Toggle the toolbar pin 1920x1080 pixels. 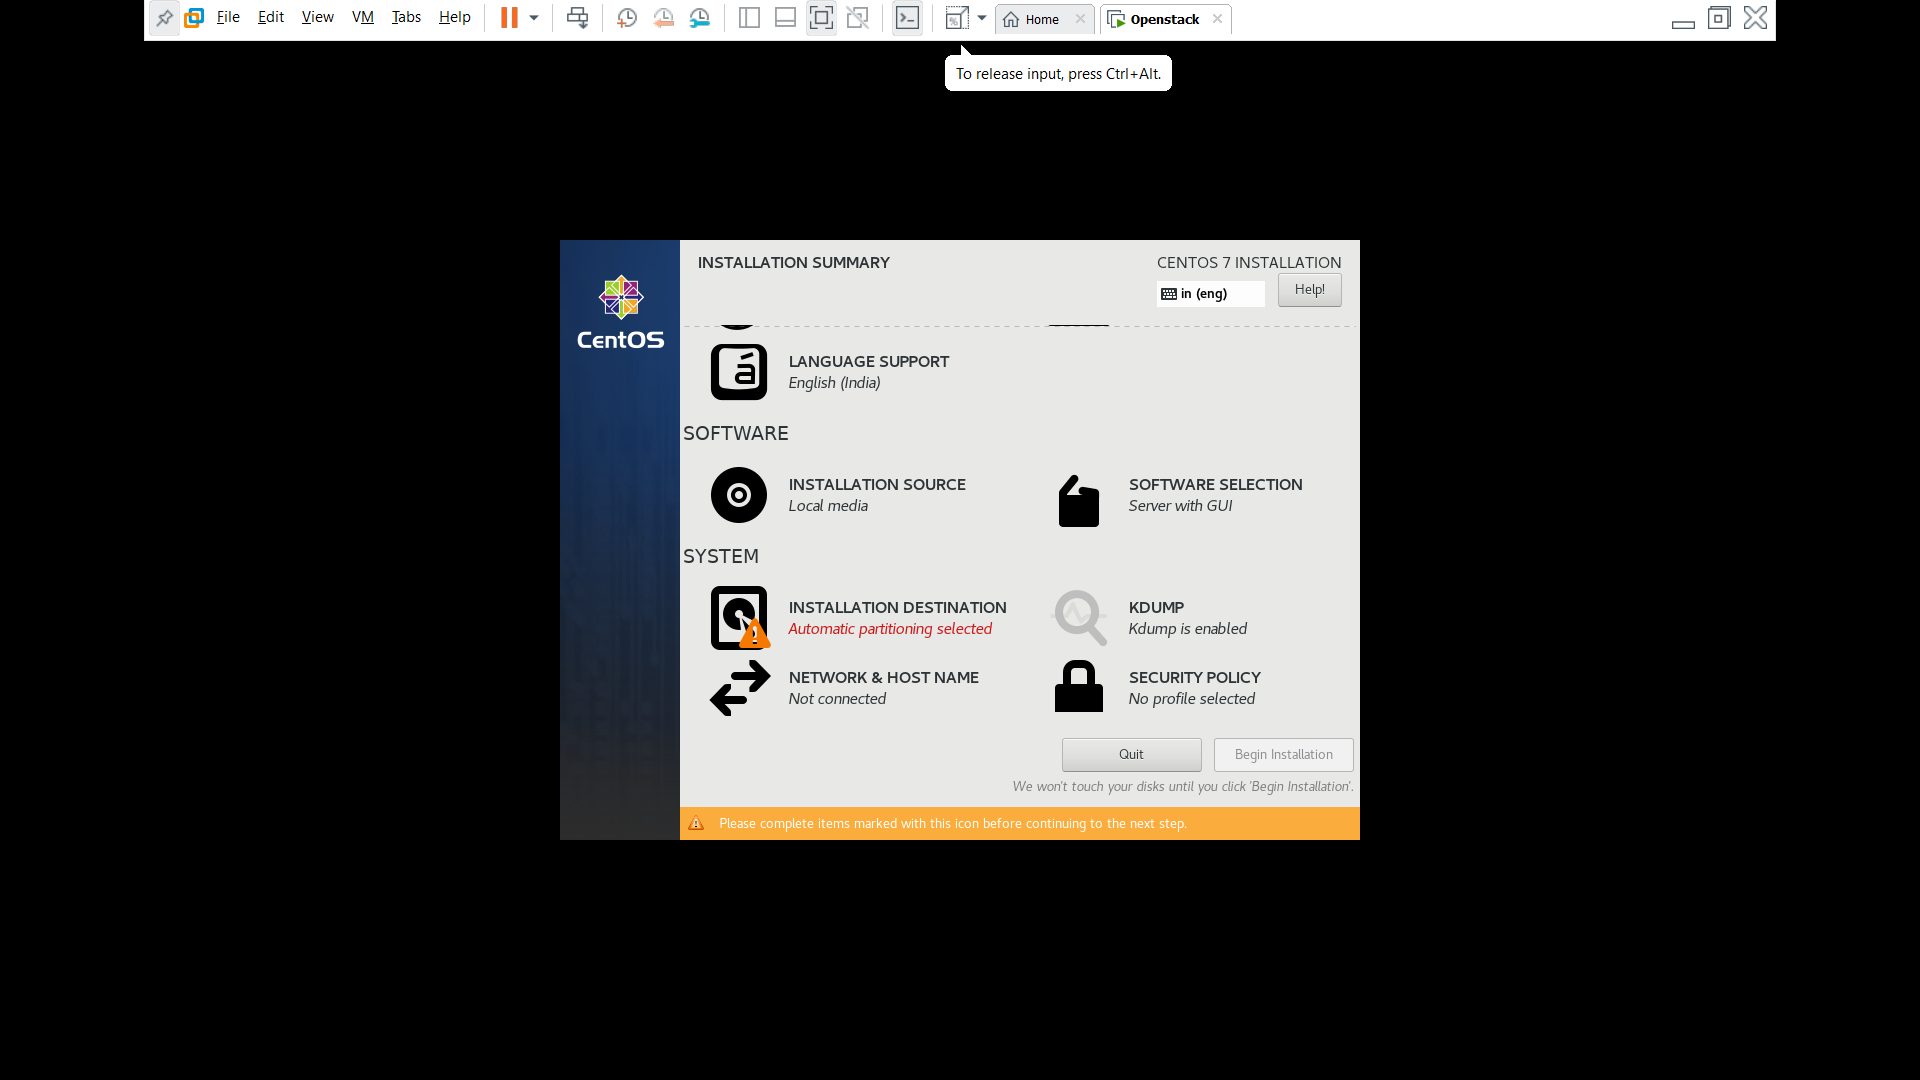165,17
